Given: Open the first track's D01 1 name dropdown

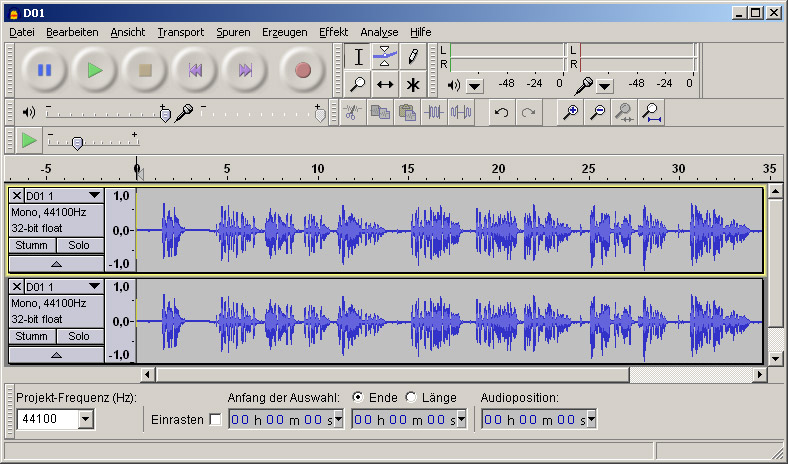Looking at the screenshot, I should click(64, 196).
